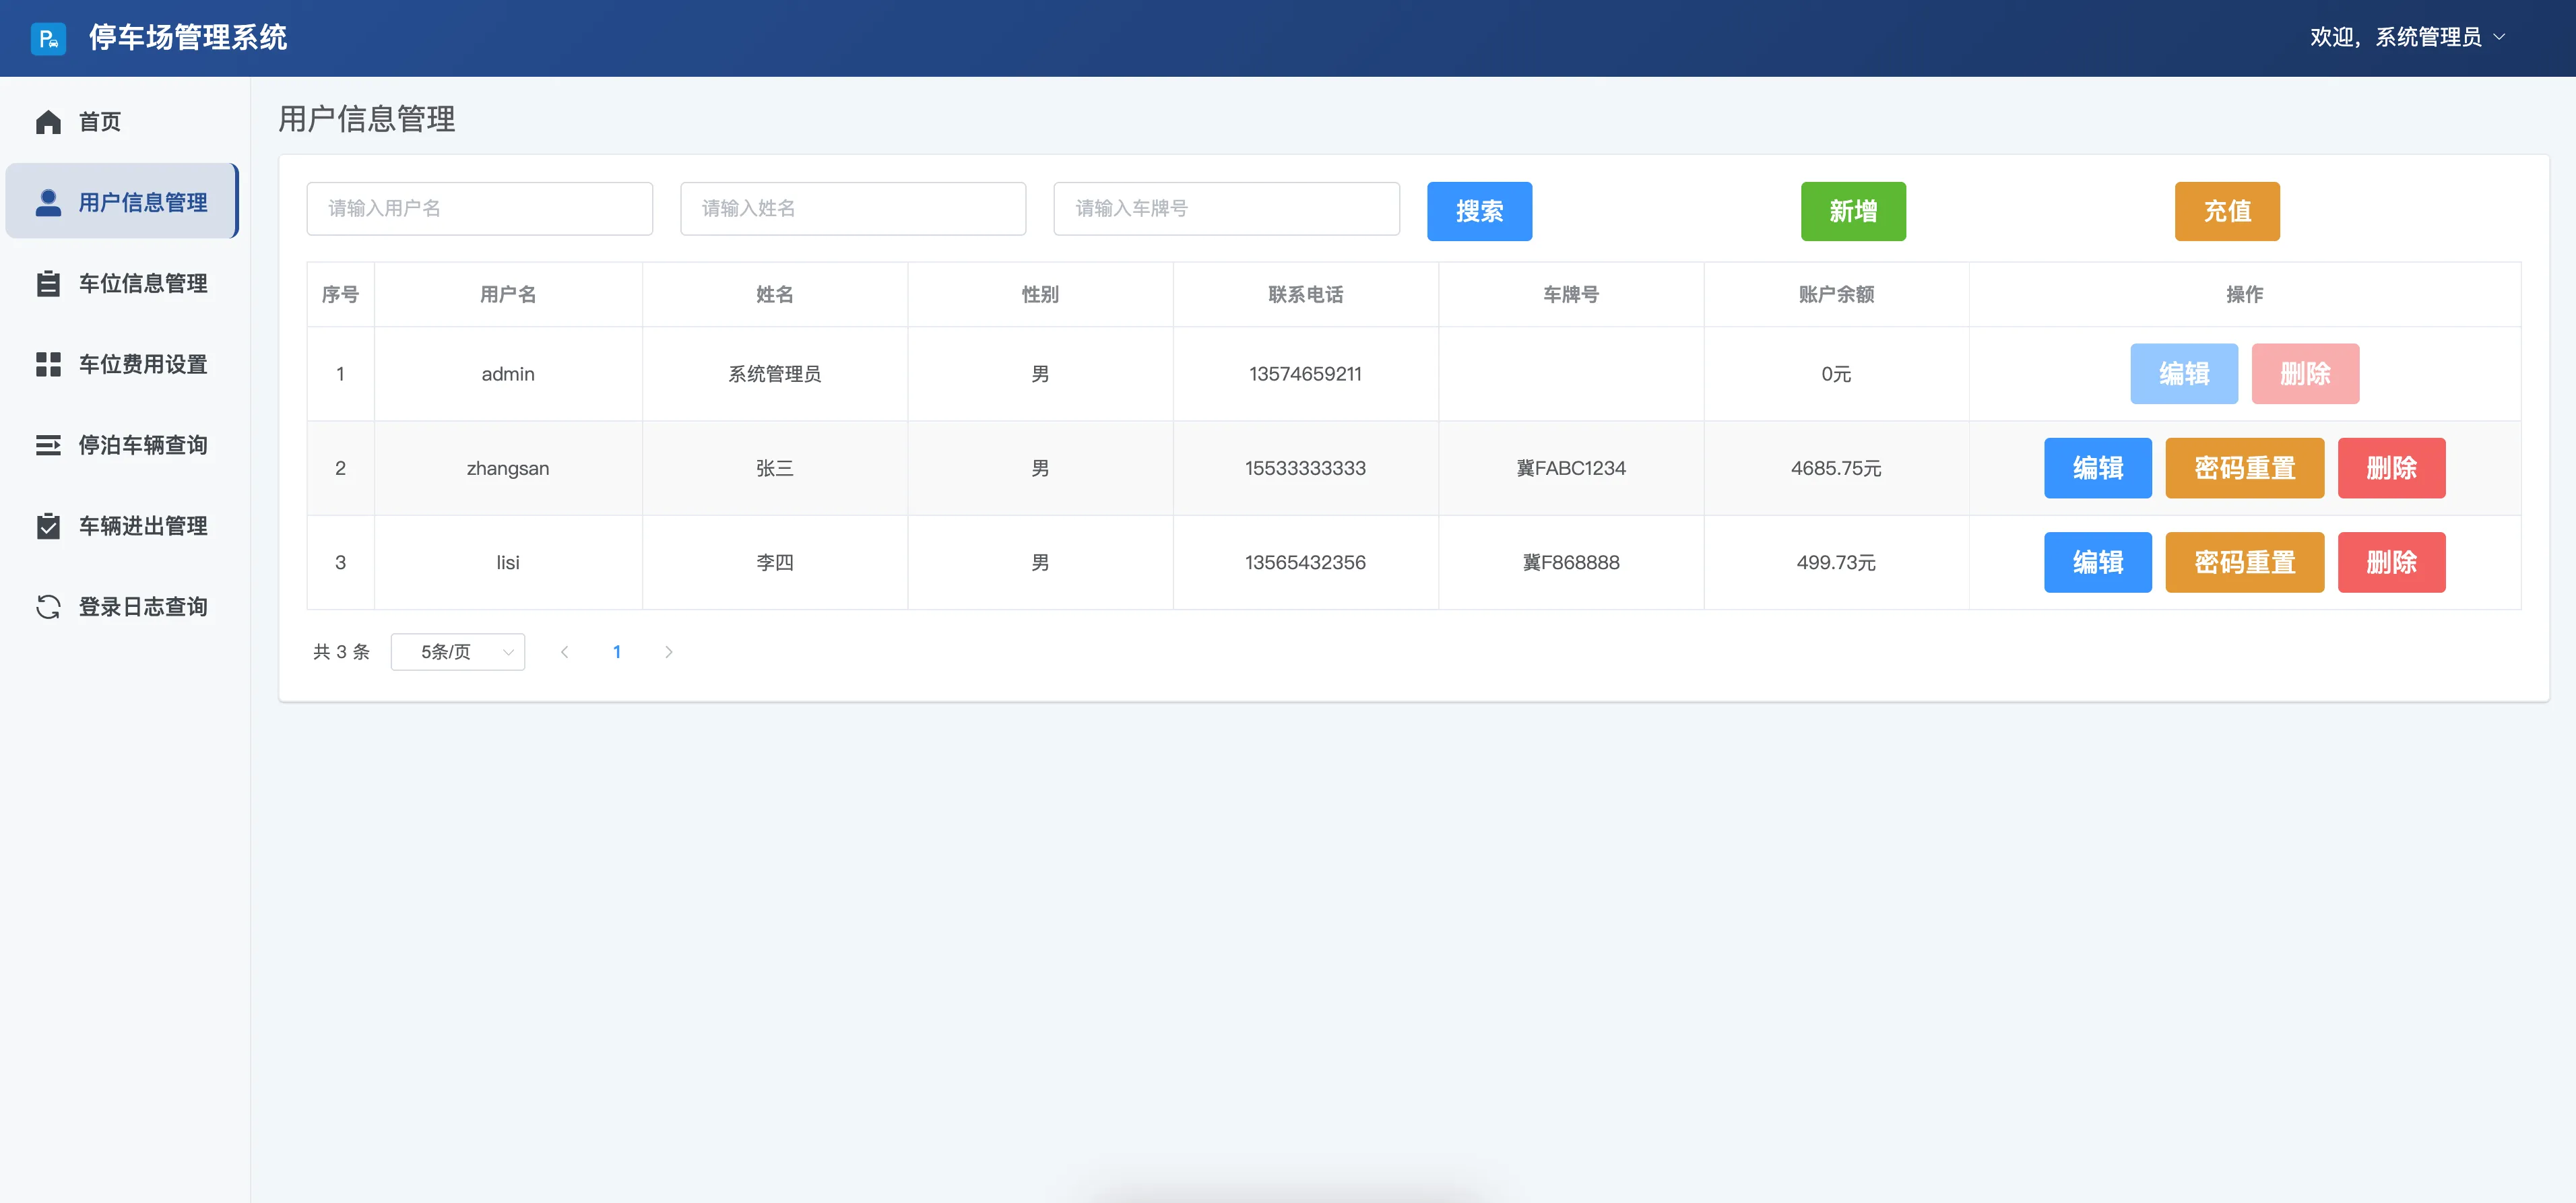Click the checkmark icon for 车辆进出管理
This screenshot has height=1203, width=2576.
pyautogui.click(x=48, y=526)
